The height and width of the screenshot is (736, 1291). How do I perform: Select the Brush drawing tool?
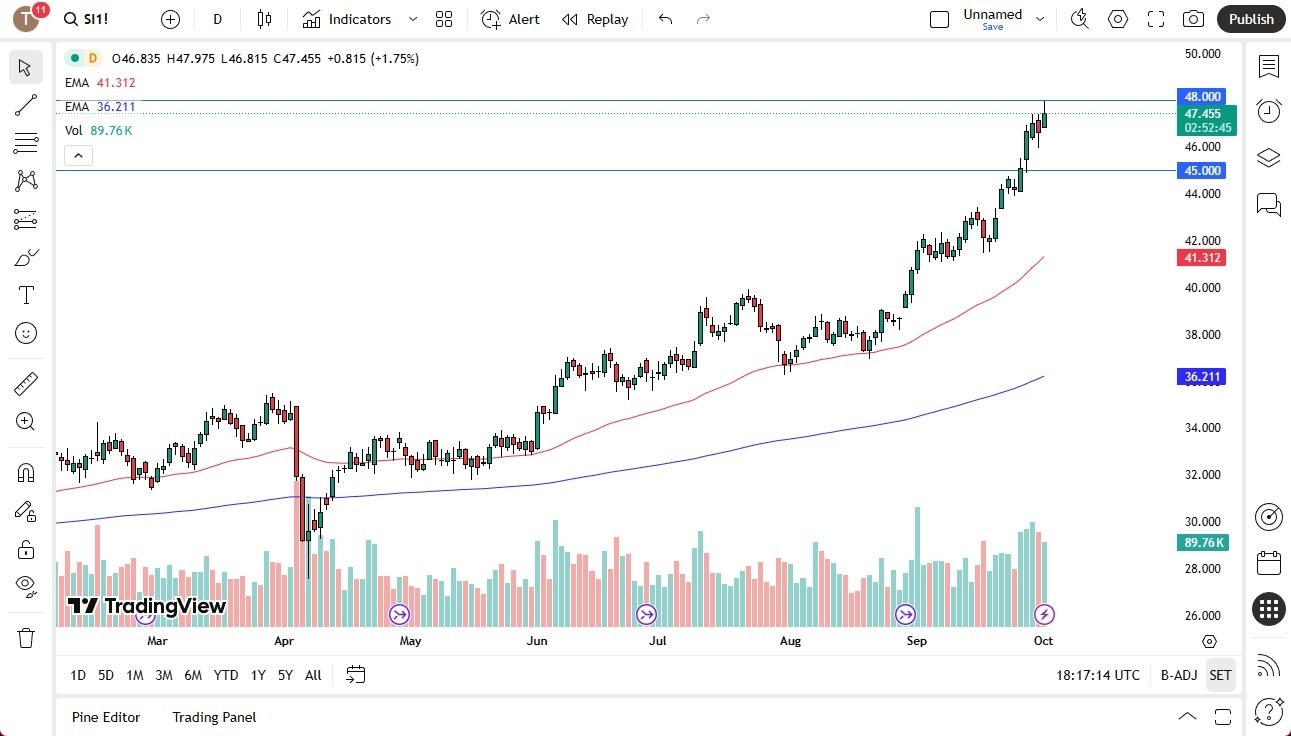tap(26, 257)
